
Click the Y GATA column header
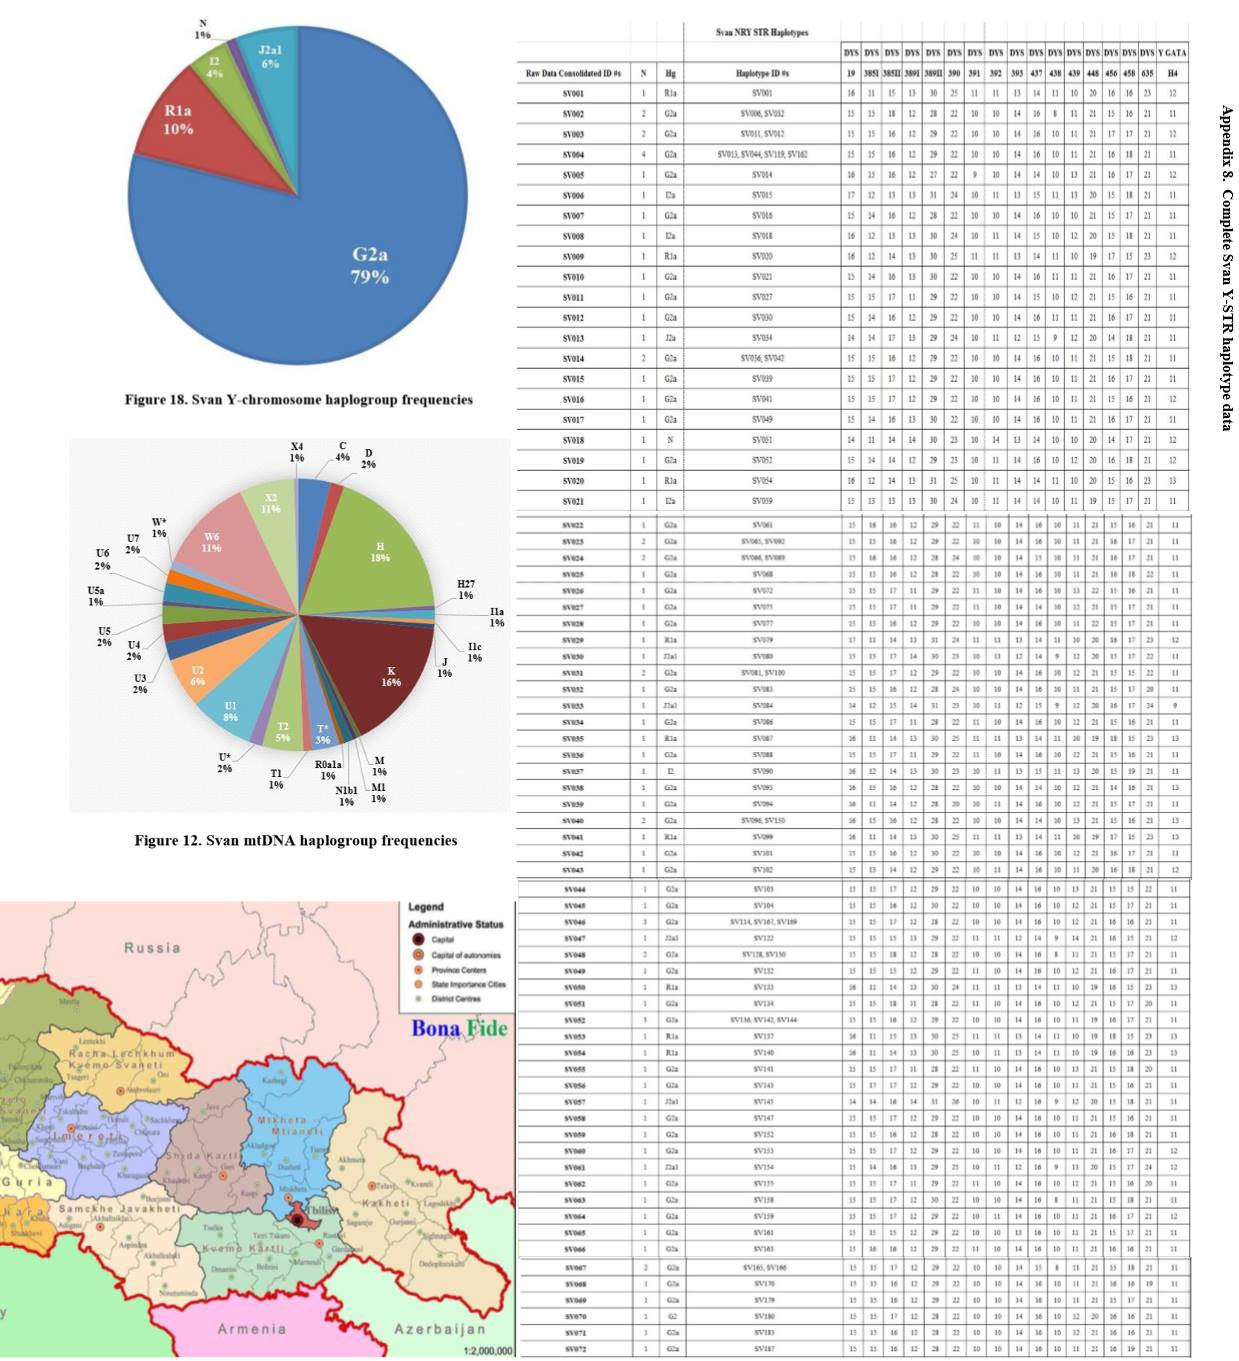[1172, 52]
